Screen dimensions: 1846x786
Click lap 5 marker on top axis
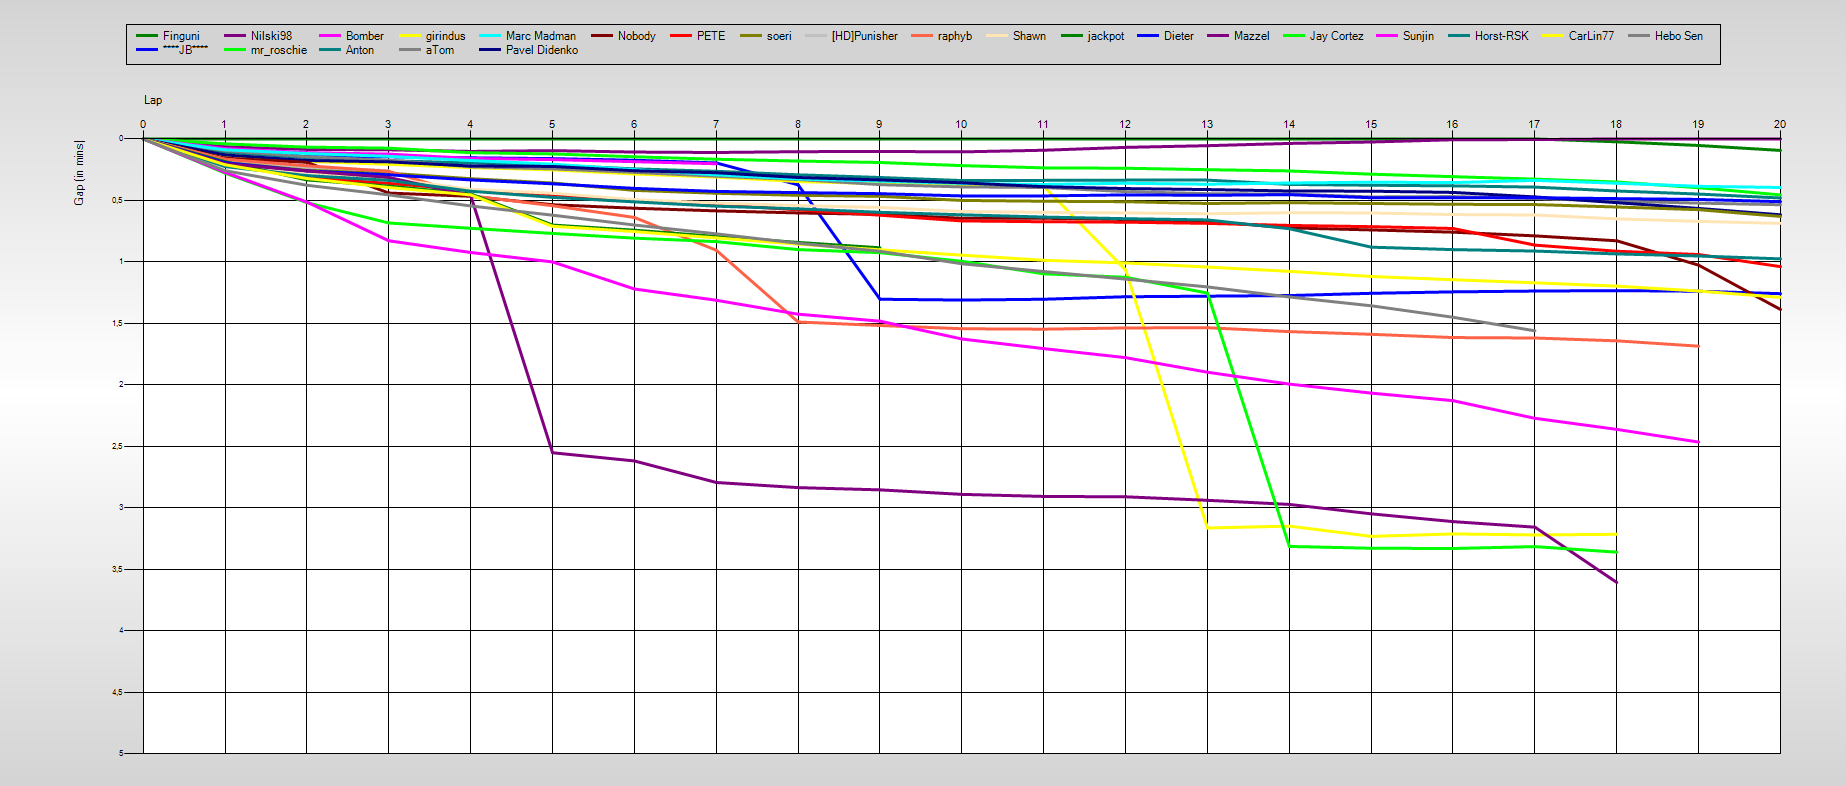pyautogui.click(x=552, y=125)
